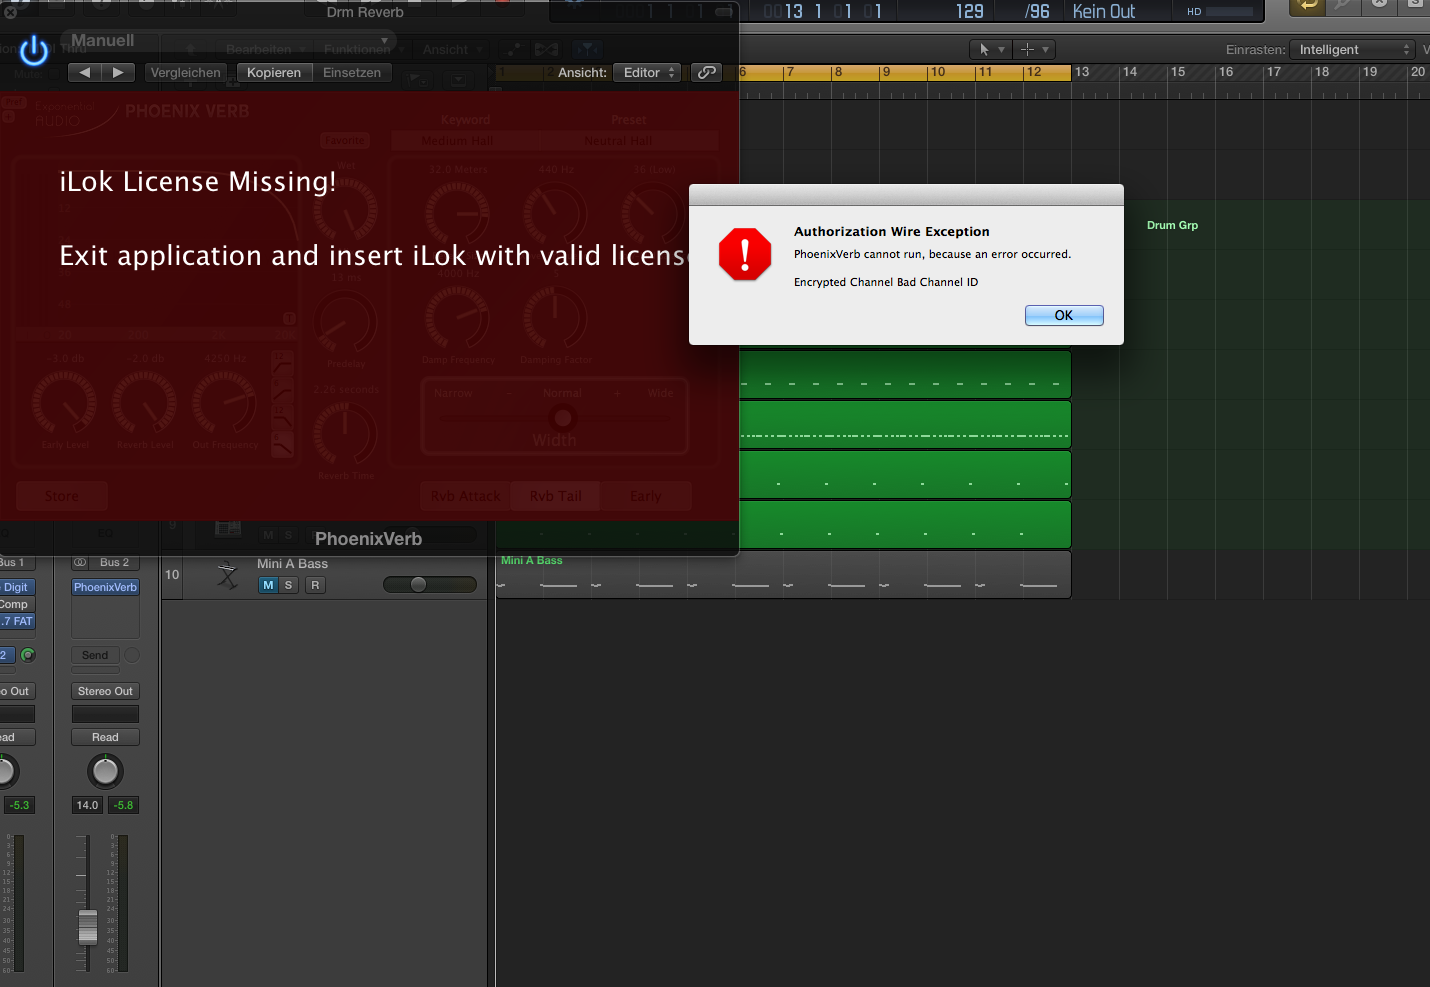Open the pointer tool menu

(990, 49)
